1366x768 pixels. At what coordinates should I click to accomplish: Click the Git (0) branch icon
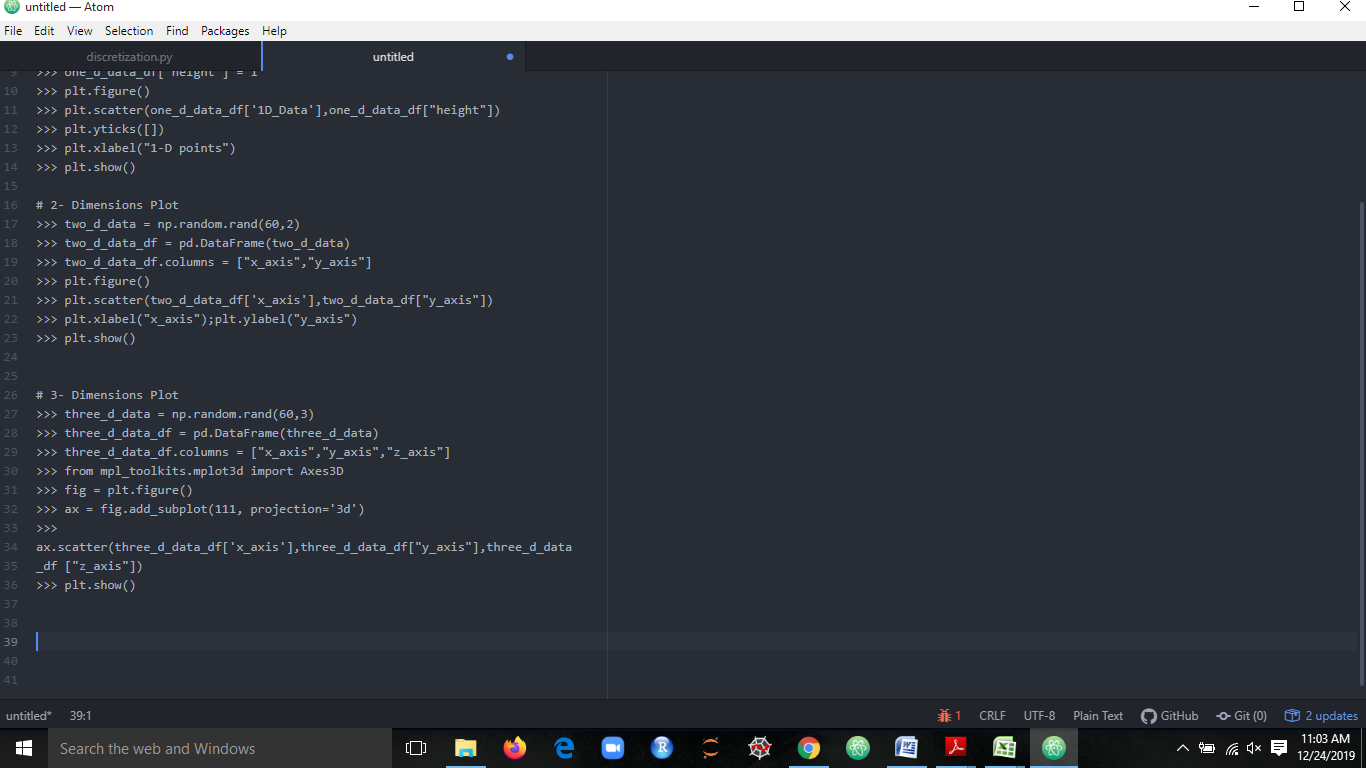(x=1241, y=715)
